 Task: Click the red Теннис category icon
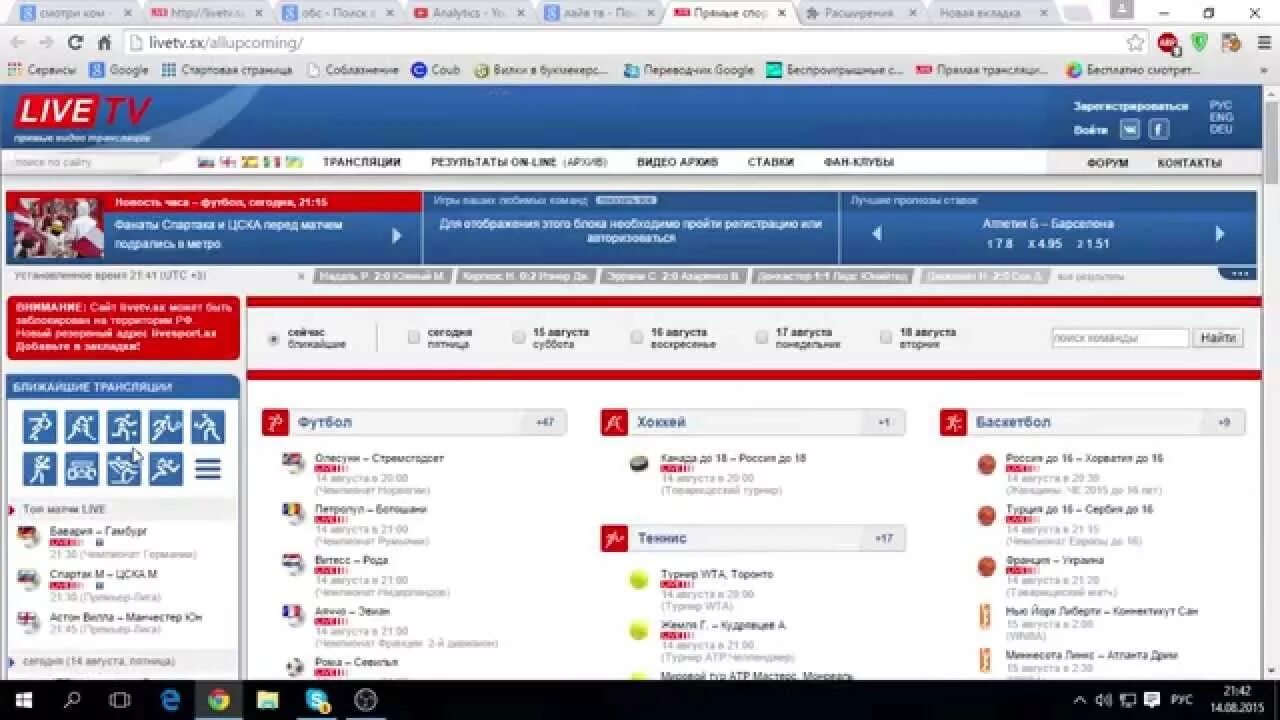(614, 538)
